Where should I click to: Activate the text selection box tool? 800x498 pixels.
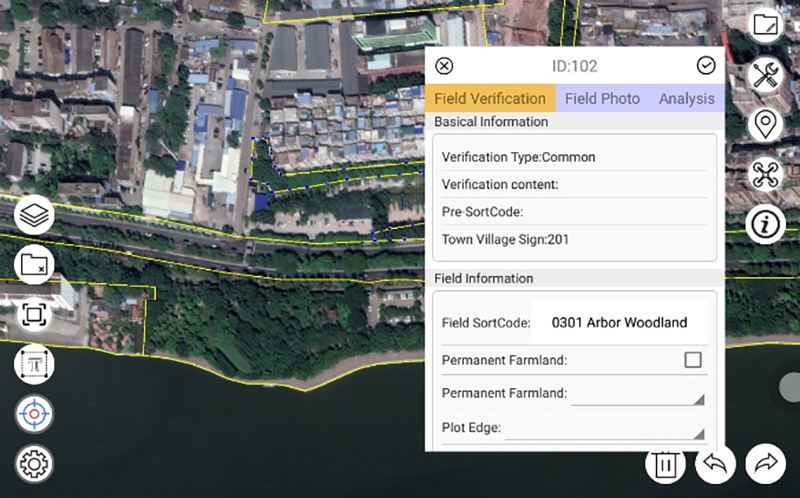pos(34,364)
